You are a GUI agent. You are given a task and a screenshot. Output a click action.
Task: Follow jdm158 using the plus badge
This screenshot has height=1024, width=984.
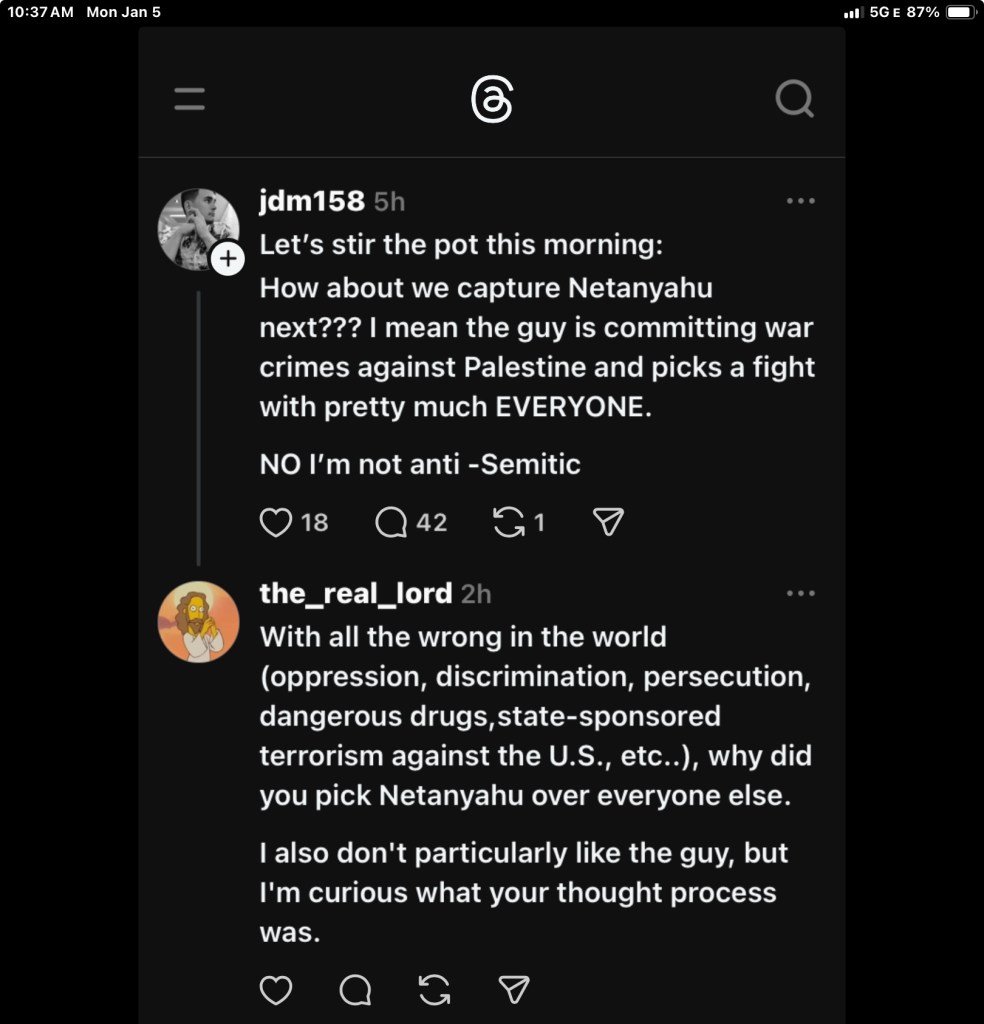pos(228,259)
